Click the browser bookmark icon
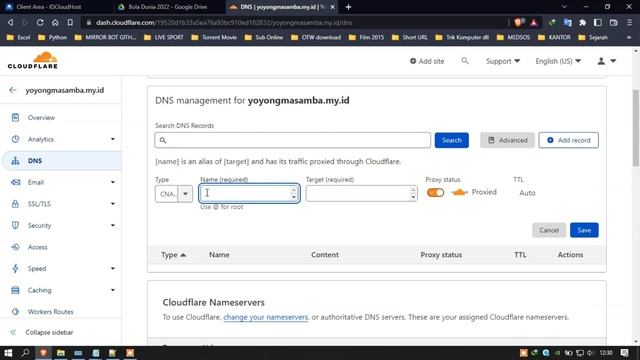The height and width of the screenshot is (360, 640). click(x=70, y=22)
